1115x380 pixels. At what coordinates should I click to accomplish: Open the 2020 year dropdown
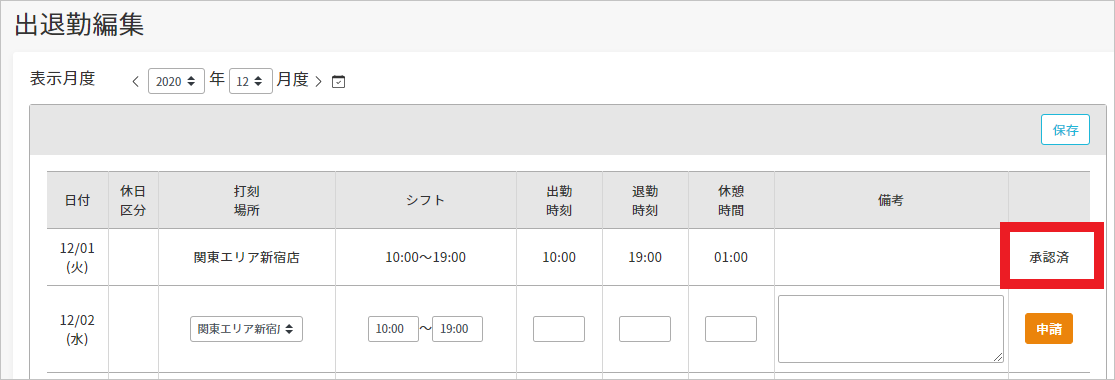coord(176,81)
